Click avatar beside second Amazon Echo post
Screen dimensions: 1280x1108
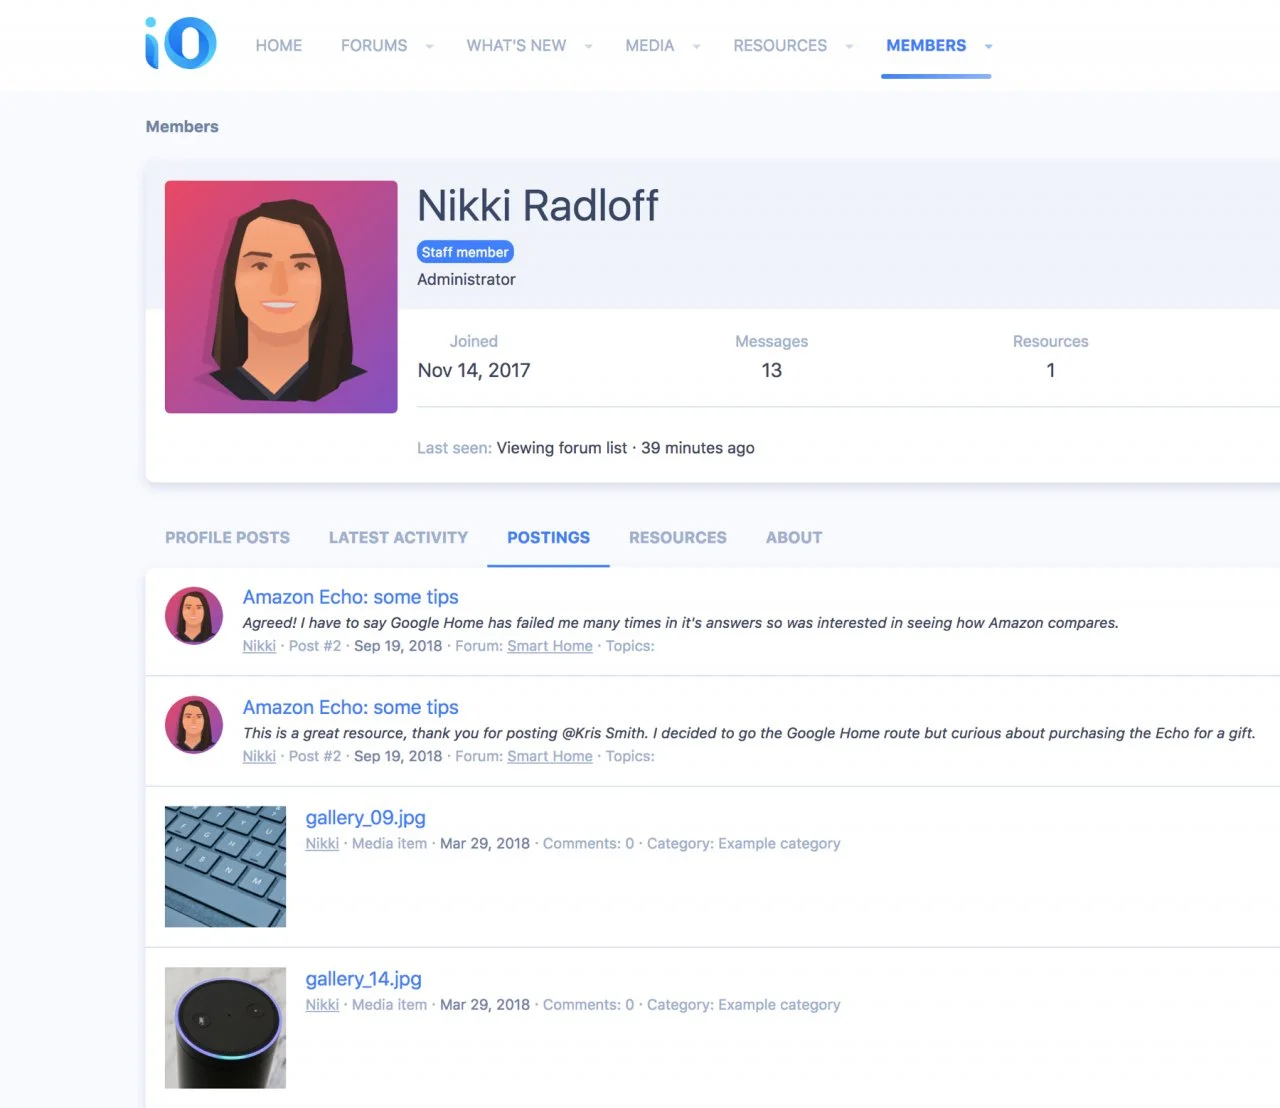pos(194,725)
